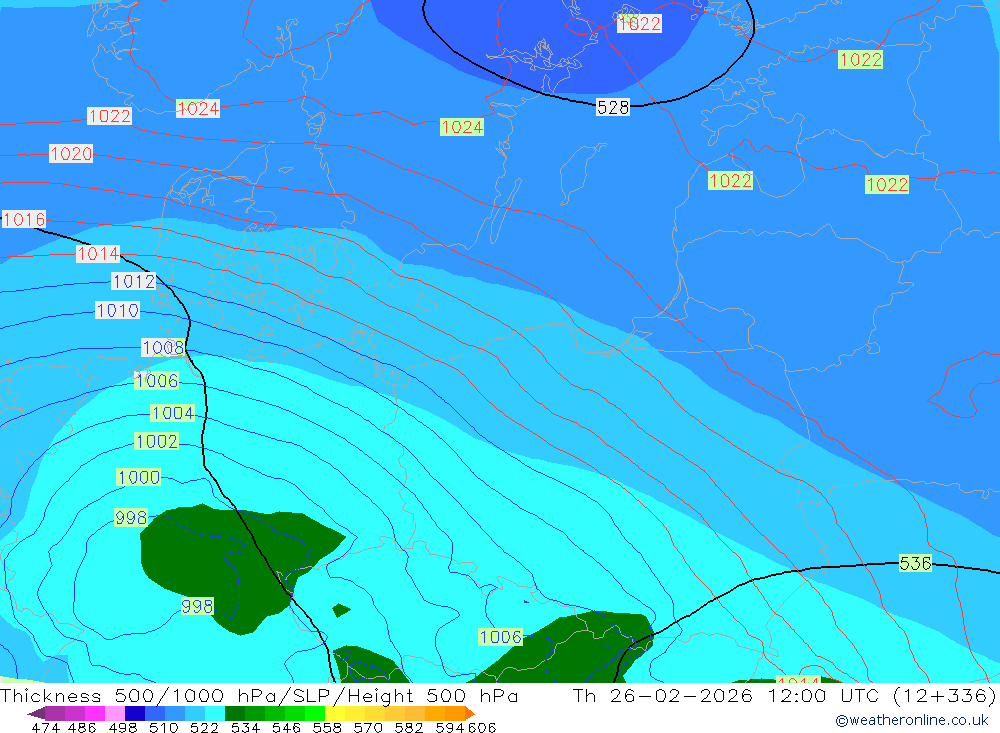Image resolution: width=1000 pixels, height=733 pixels.
Task: Select the 1008 isobar label
Action: (x=163, y=348)
